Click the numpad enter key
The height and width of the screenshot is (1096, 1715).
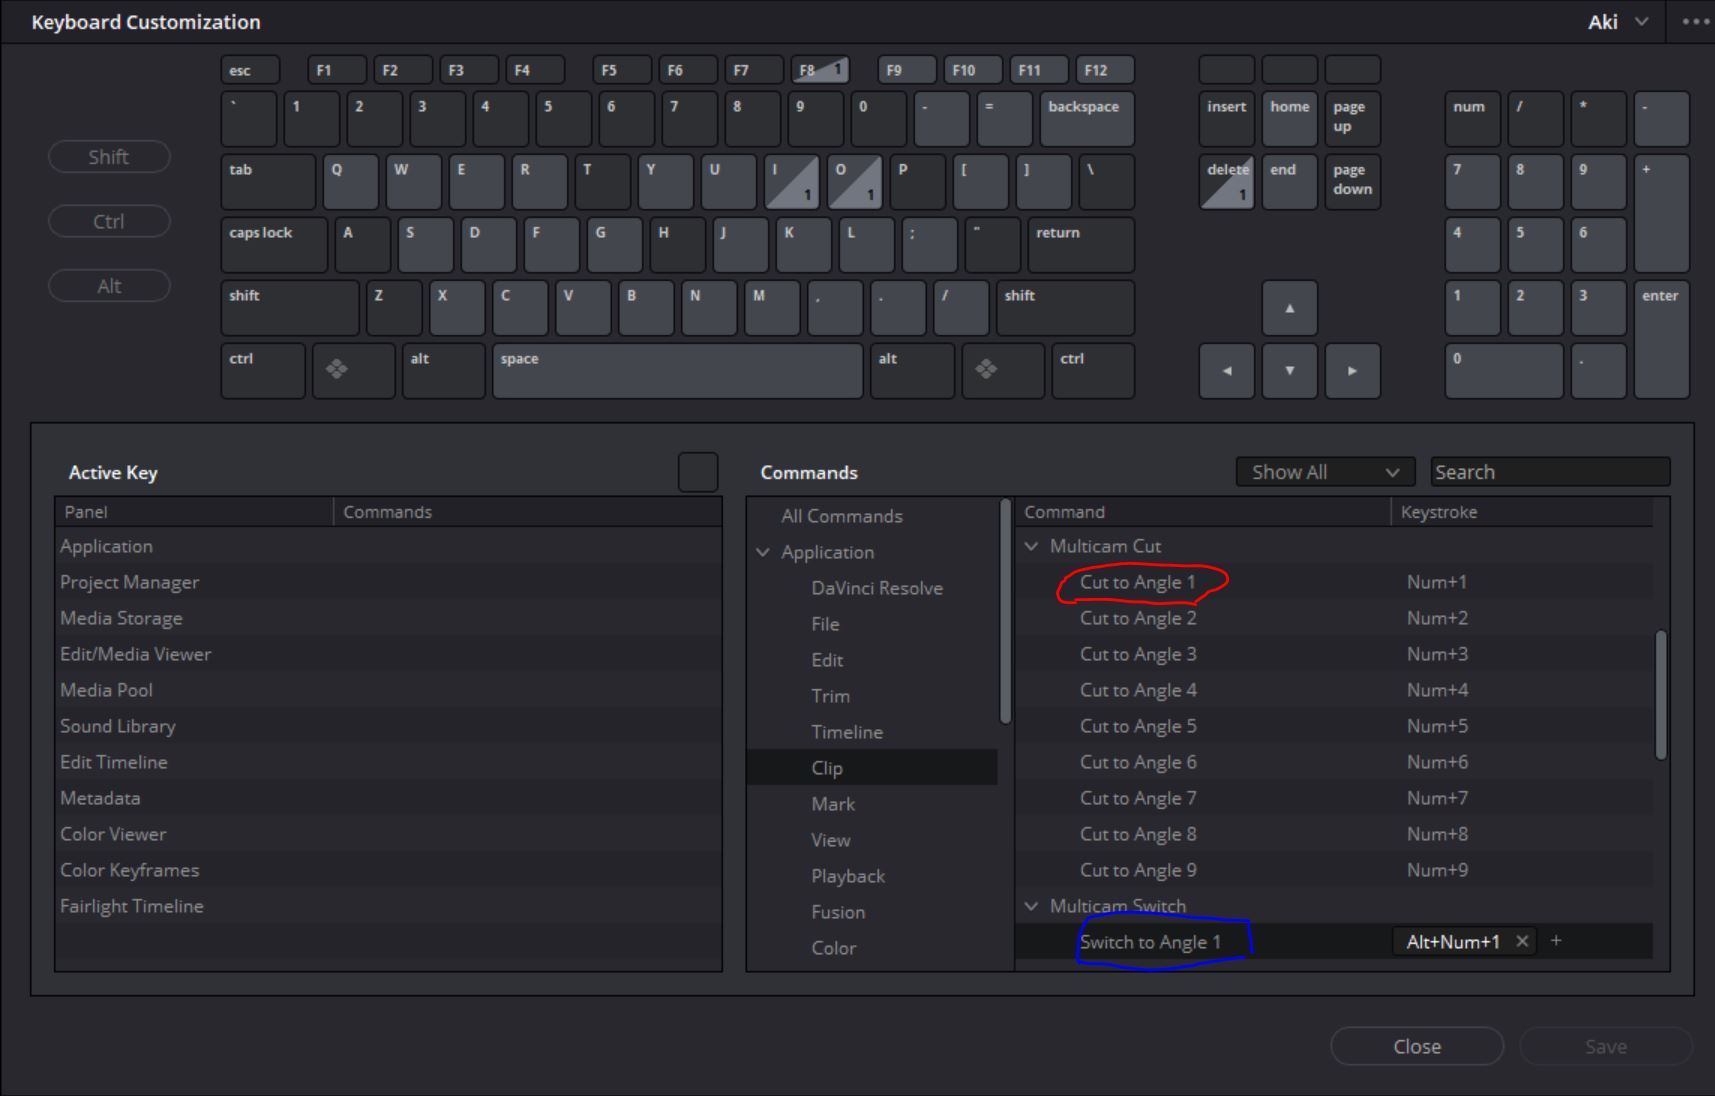1661,340
